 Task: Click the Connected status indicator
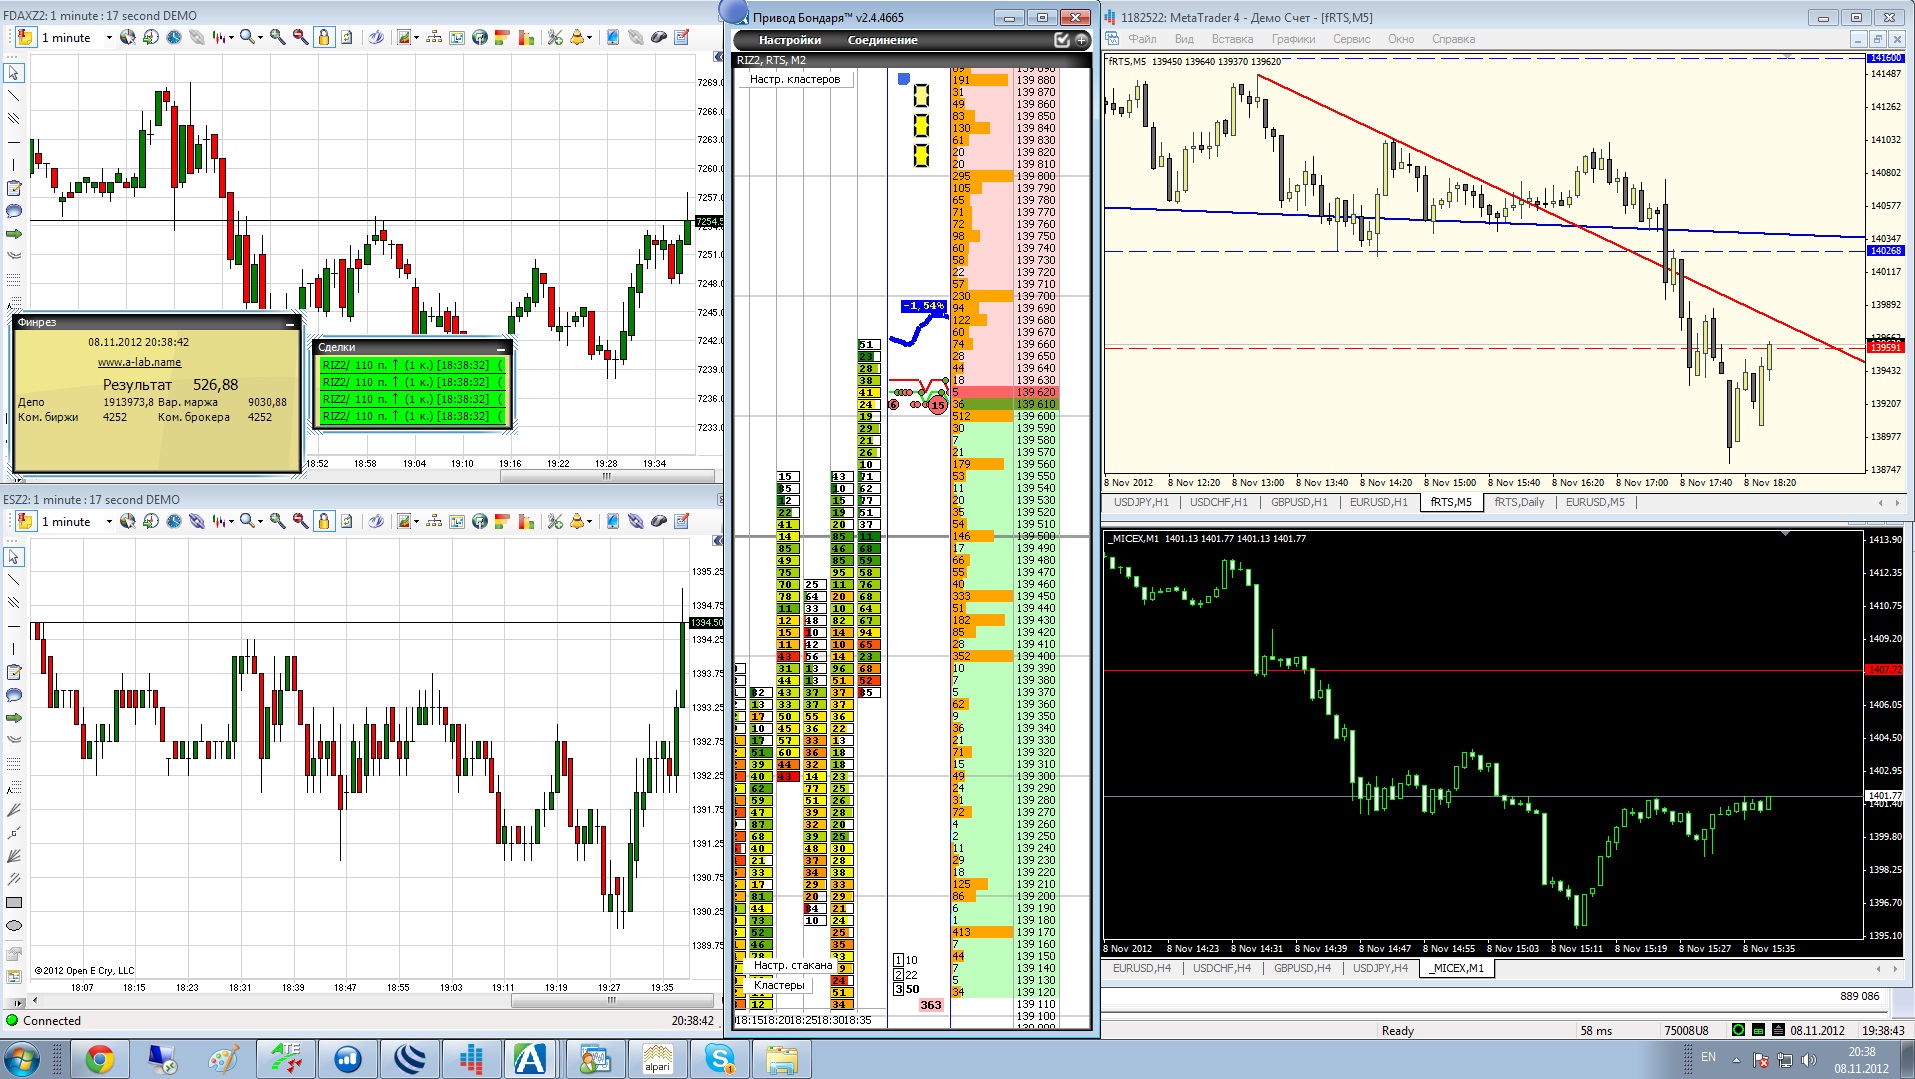click(43, 1021)
